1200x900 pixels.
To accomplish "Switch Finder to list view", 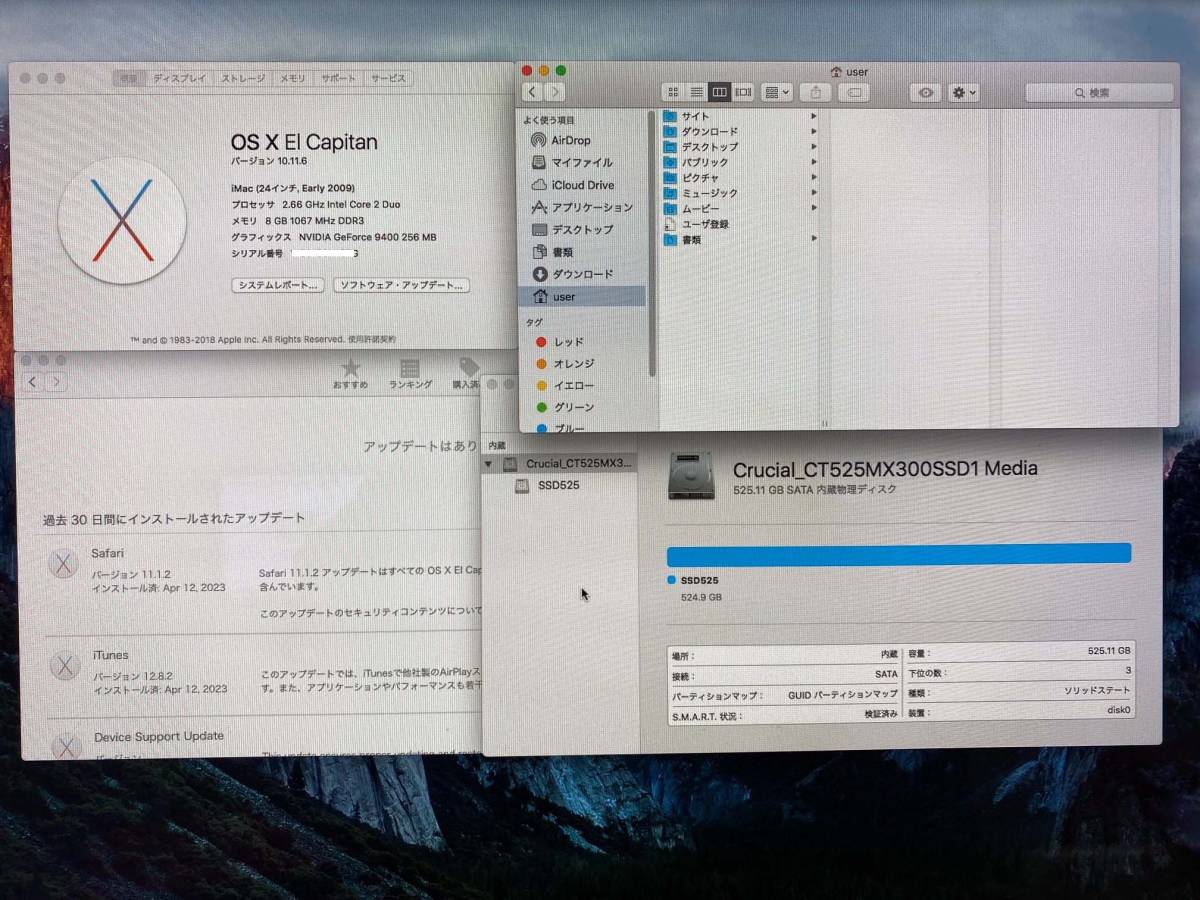I will point(696,92).
